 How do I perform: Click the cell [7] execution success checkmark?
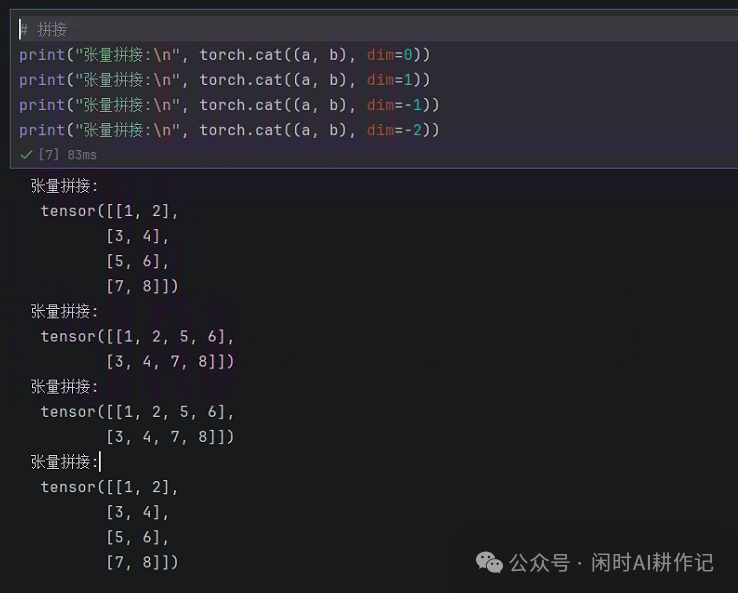pyautogui.click(x=26, y=155)
